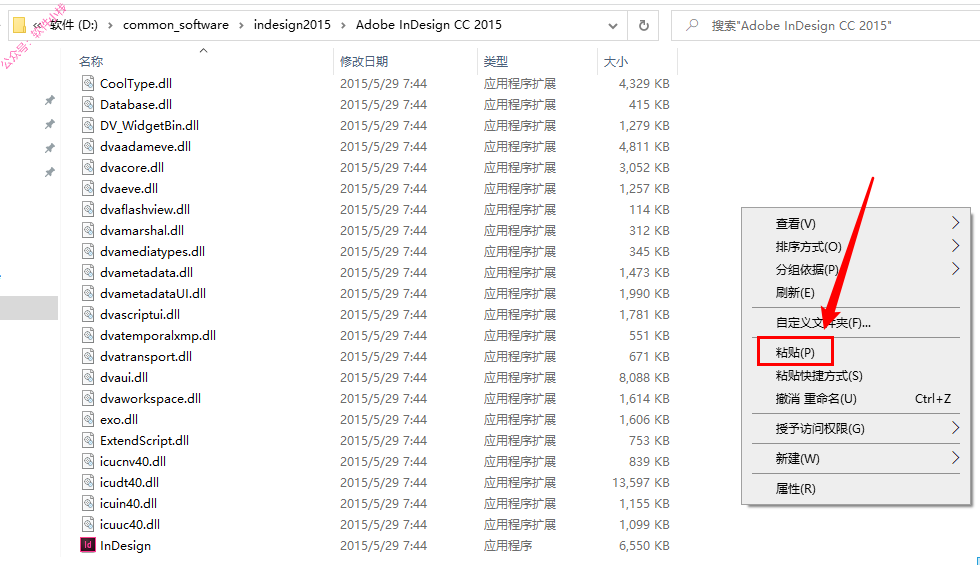
Task: Click the DV_WidgetBin.dll file icon
Action: coord(88,125)
